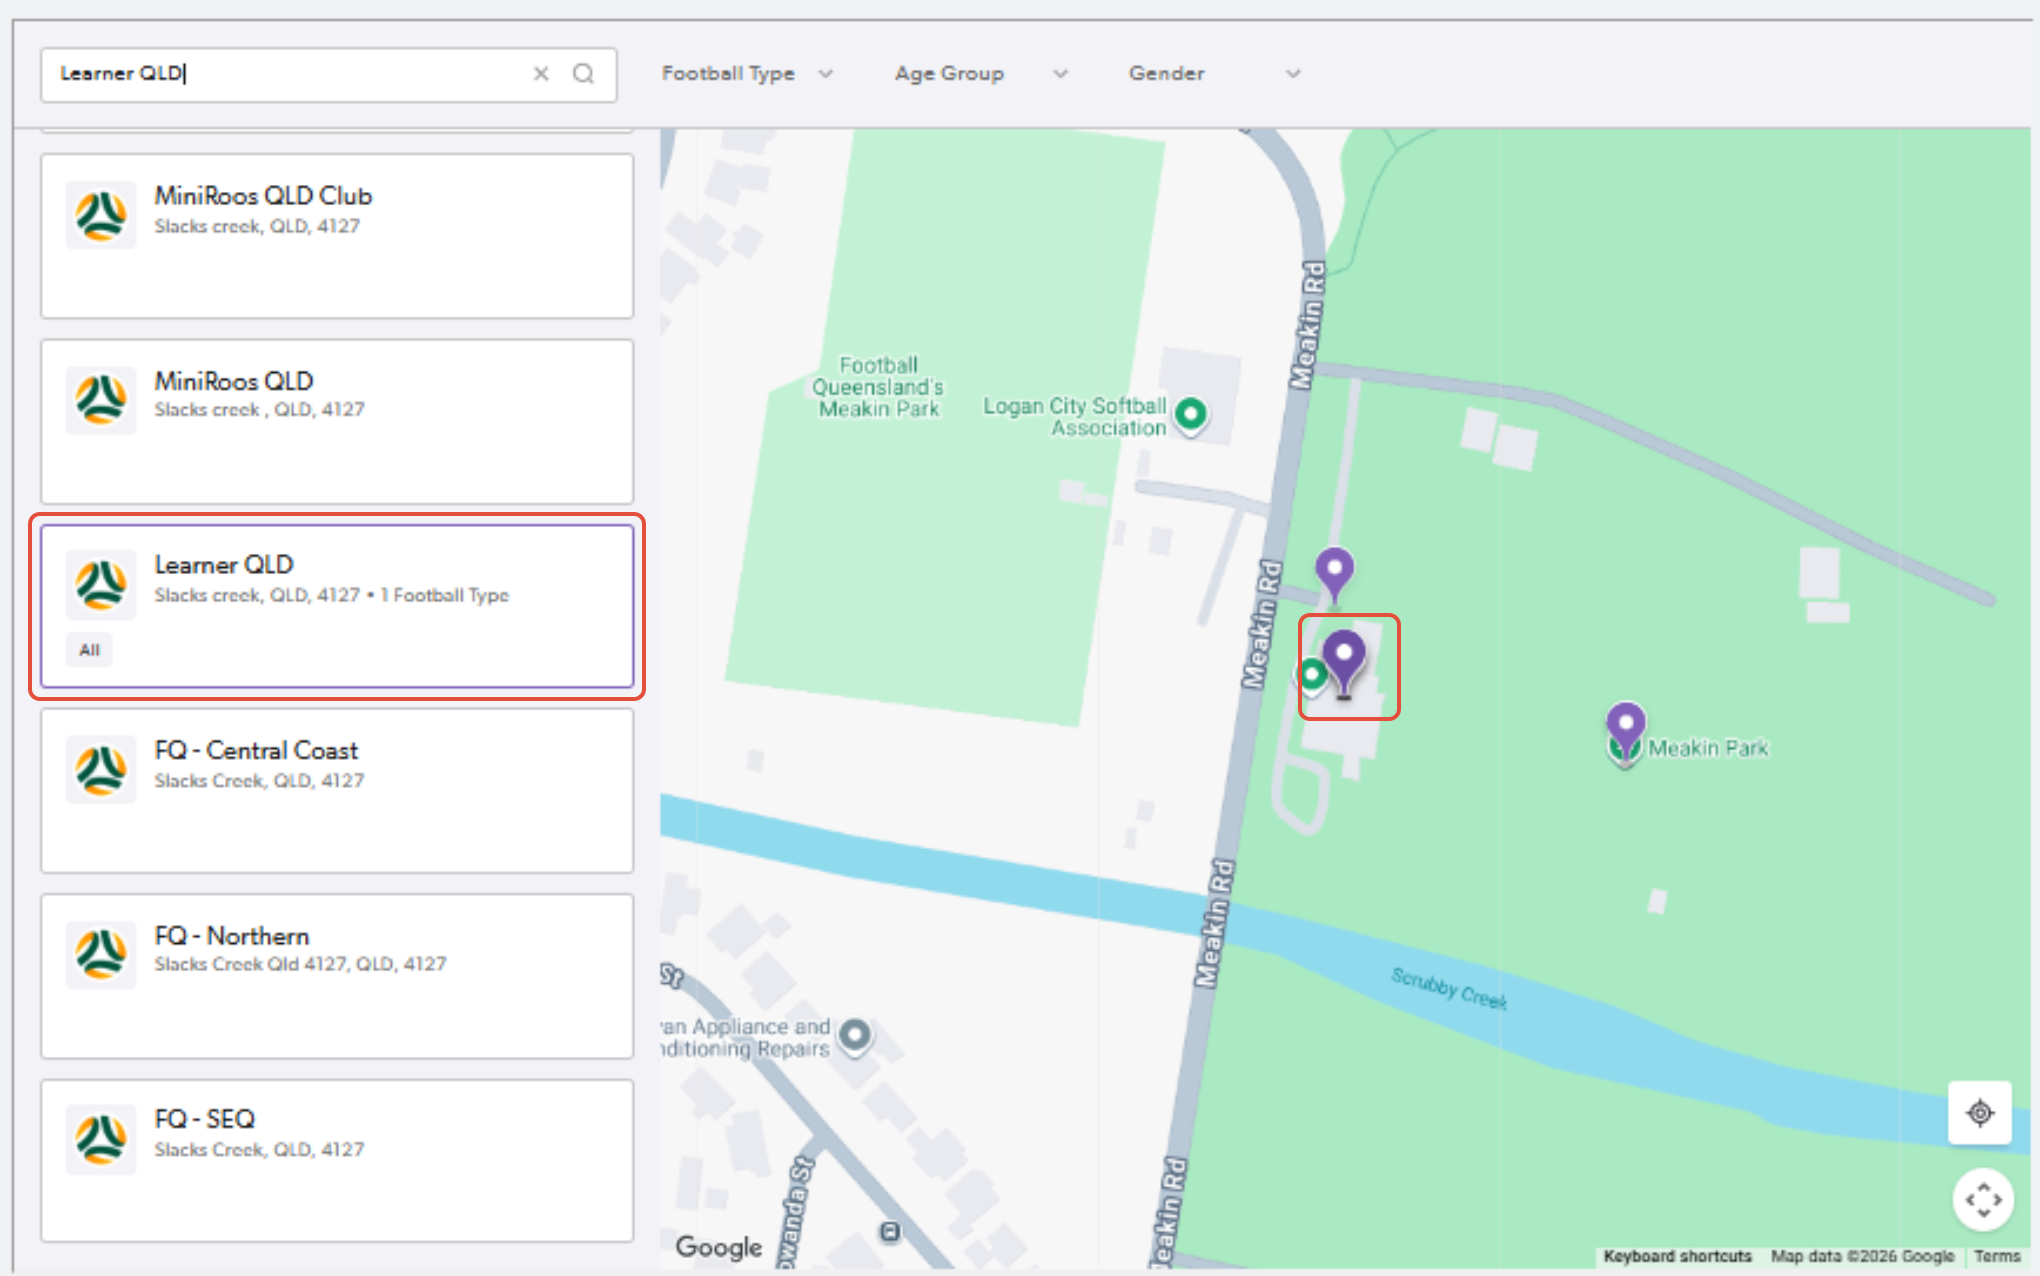Select the FQ - SEQ result title
The image size is (2040, 1276).
tap(205, 1119)
